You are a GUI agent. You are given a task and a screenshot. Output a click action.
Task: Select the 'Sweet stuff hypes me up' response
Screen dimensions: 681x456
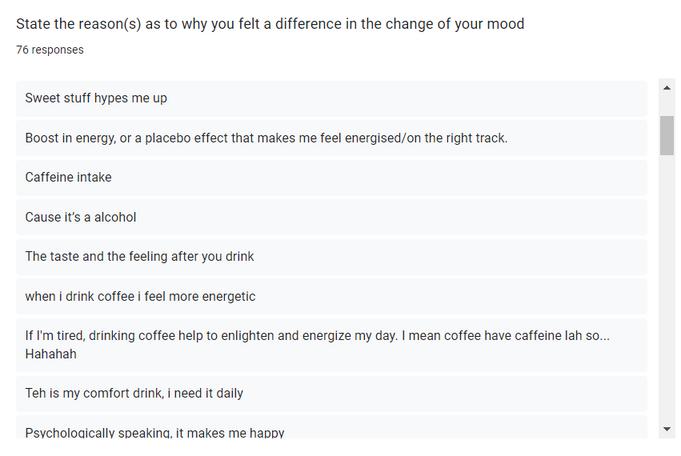(331, 98)
